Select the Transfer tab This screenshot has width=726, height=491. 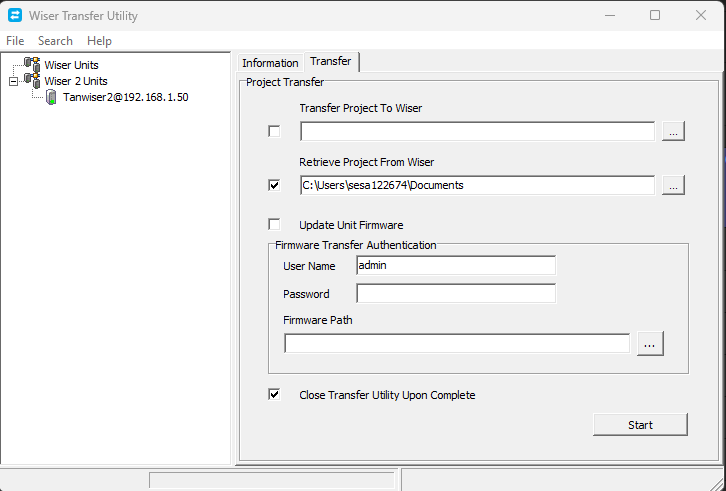click(331, 61)
